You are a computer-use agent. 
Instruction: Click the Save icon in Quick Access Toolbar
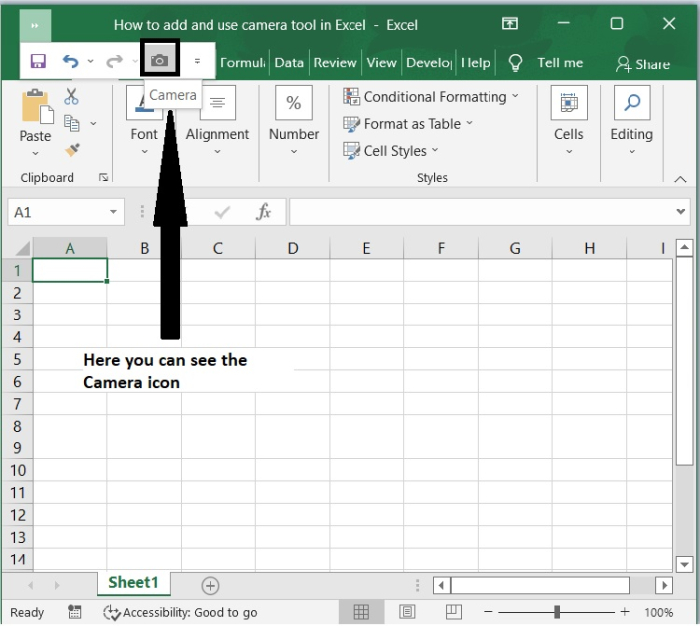point(38,61)
